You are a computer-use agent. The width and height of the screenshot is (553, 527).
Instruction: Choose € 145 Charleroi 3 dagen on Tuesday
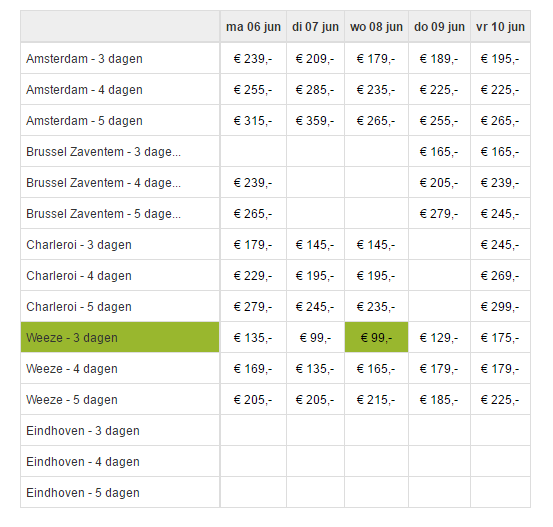(x=315, y=245)
